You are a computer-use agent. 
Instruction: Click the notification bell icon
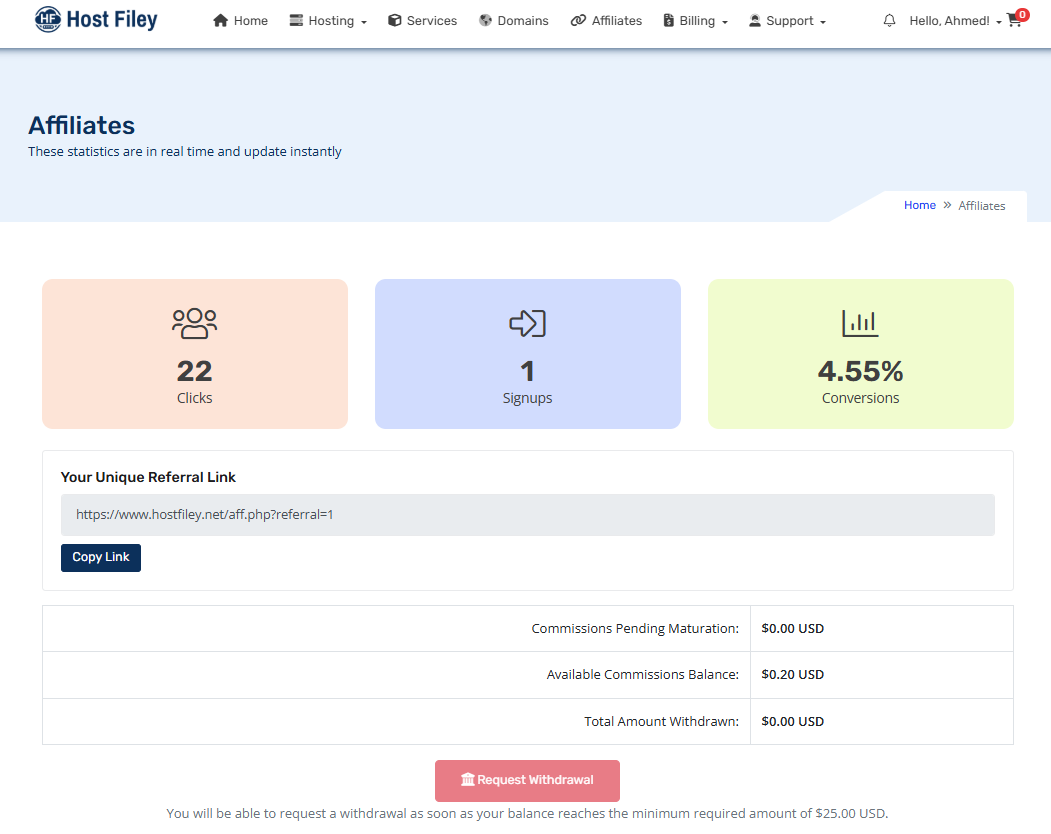(889, 21)
